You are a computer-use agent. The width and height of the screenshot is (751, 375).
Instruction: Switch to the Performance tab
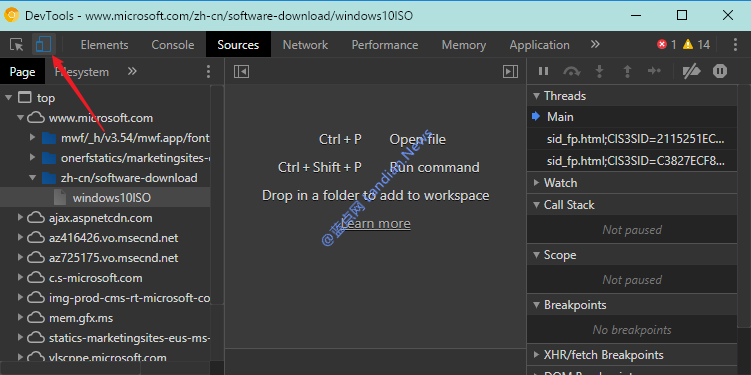tap(385, 45)
